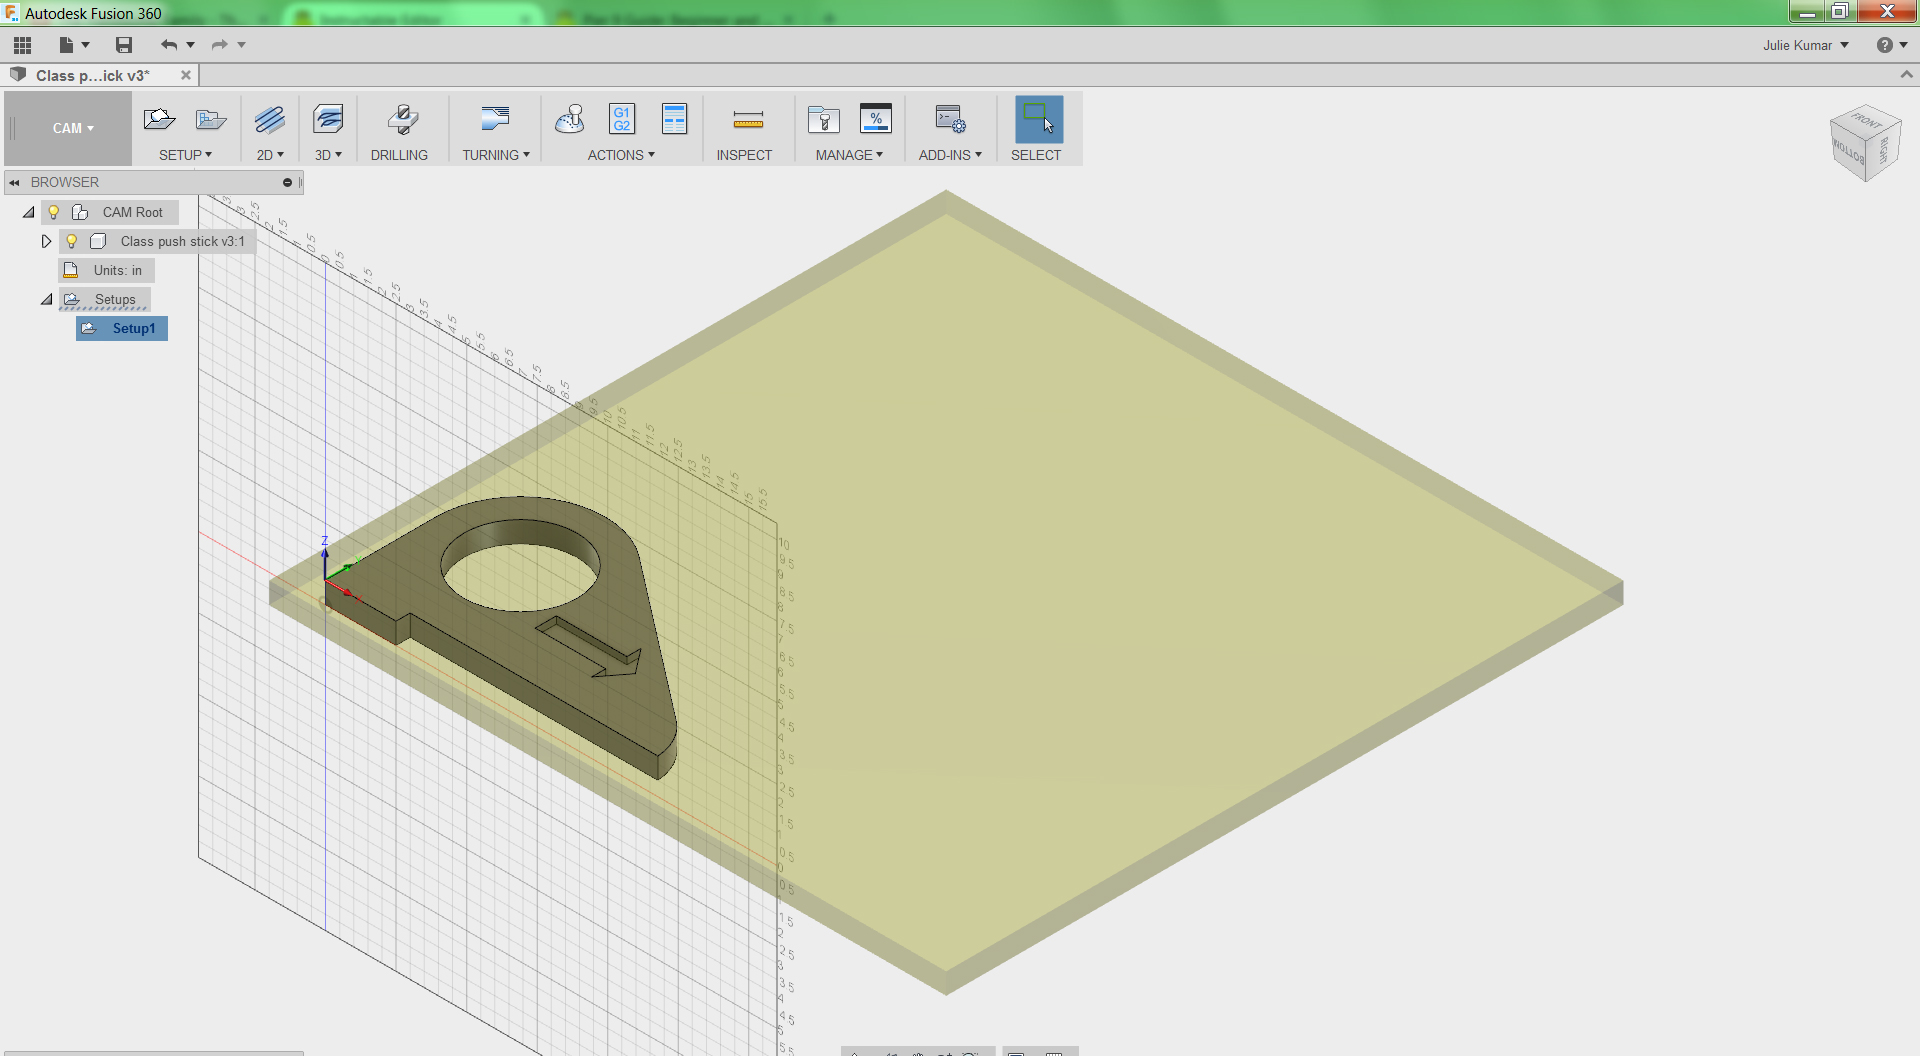Click the second Setup panel icon
The image size is (1920, 1056).
[x=211, y=120]
